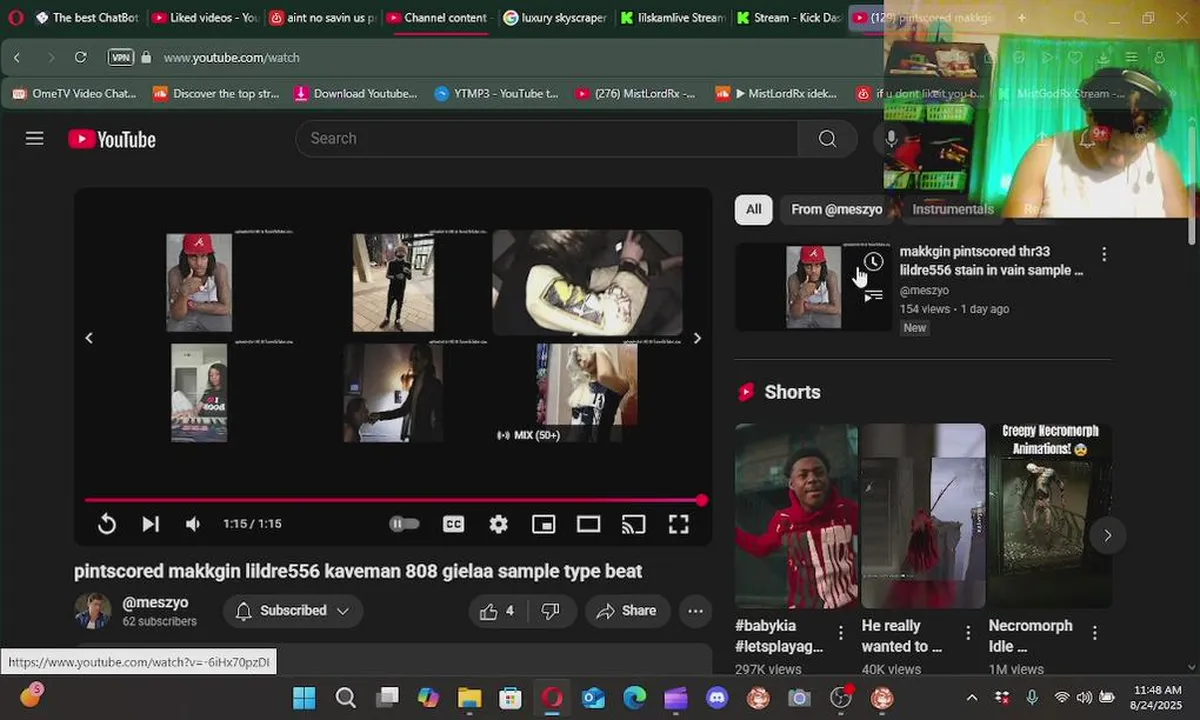The height and width of the screenshot is (720, 1200).
Task: Show hidden system tray icons
Action: 971,698
